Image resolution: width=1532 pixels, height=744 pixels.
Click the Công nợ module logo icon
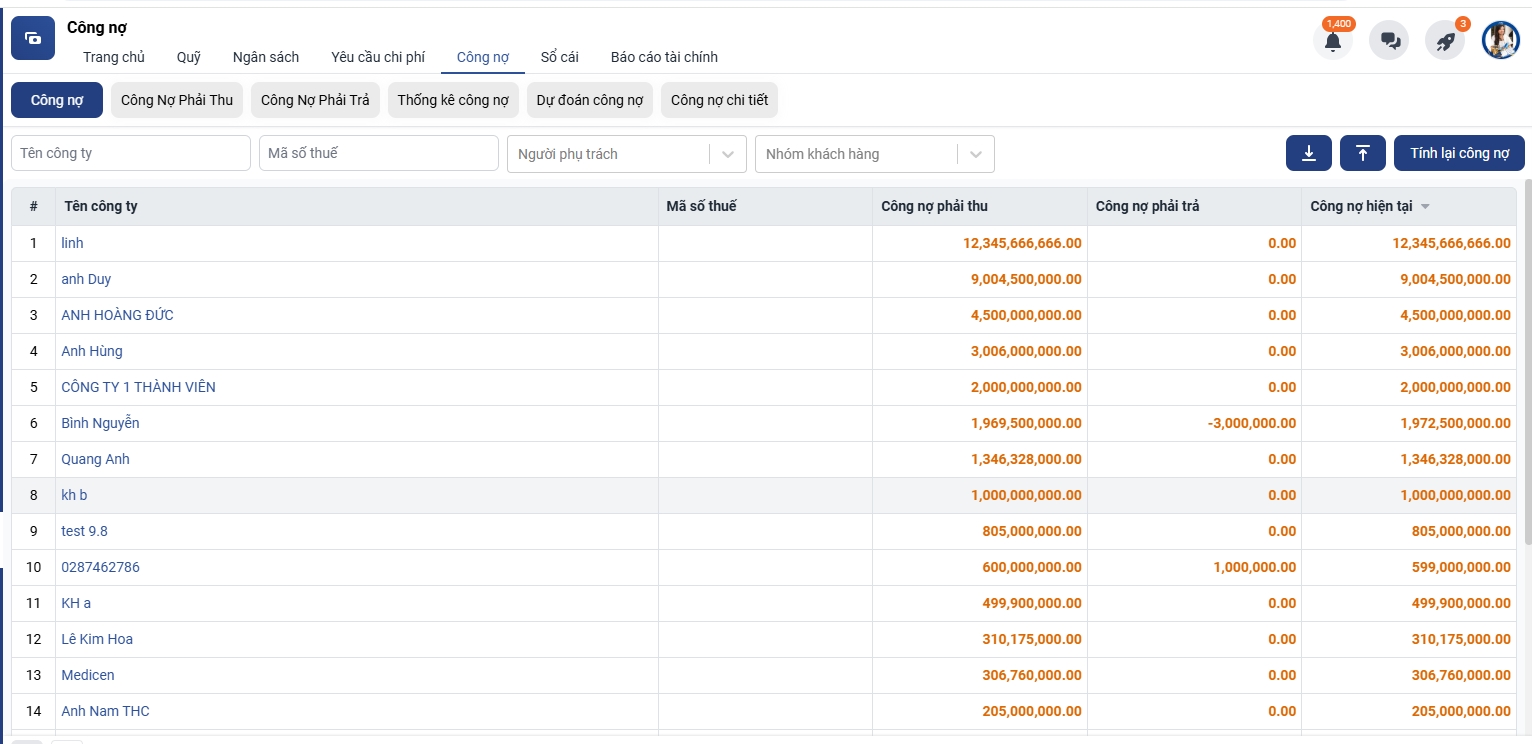point(33,38)
